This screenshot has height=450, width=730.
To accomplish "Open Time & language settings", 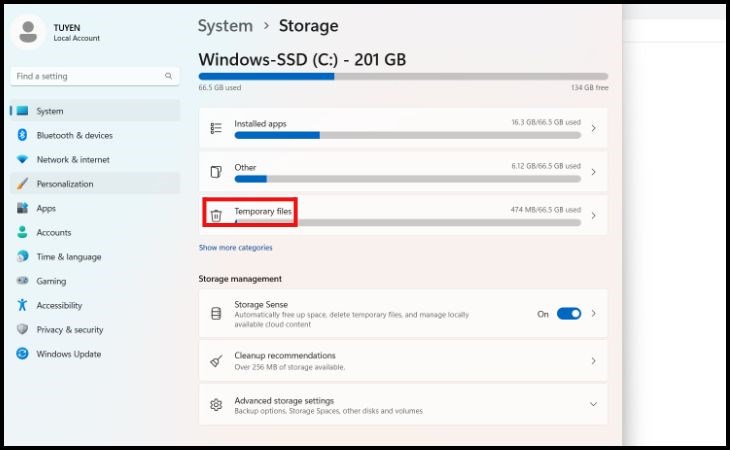I will coord(69,257).
